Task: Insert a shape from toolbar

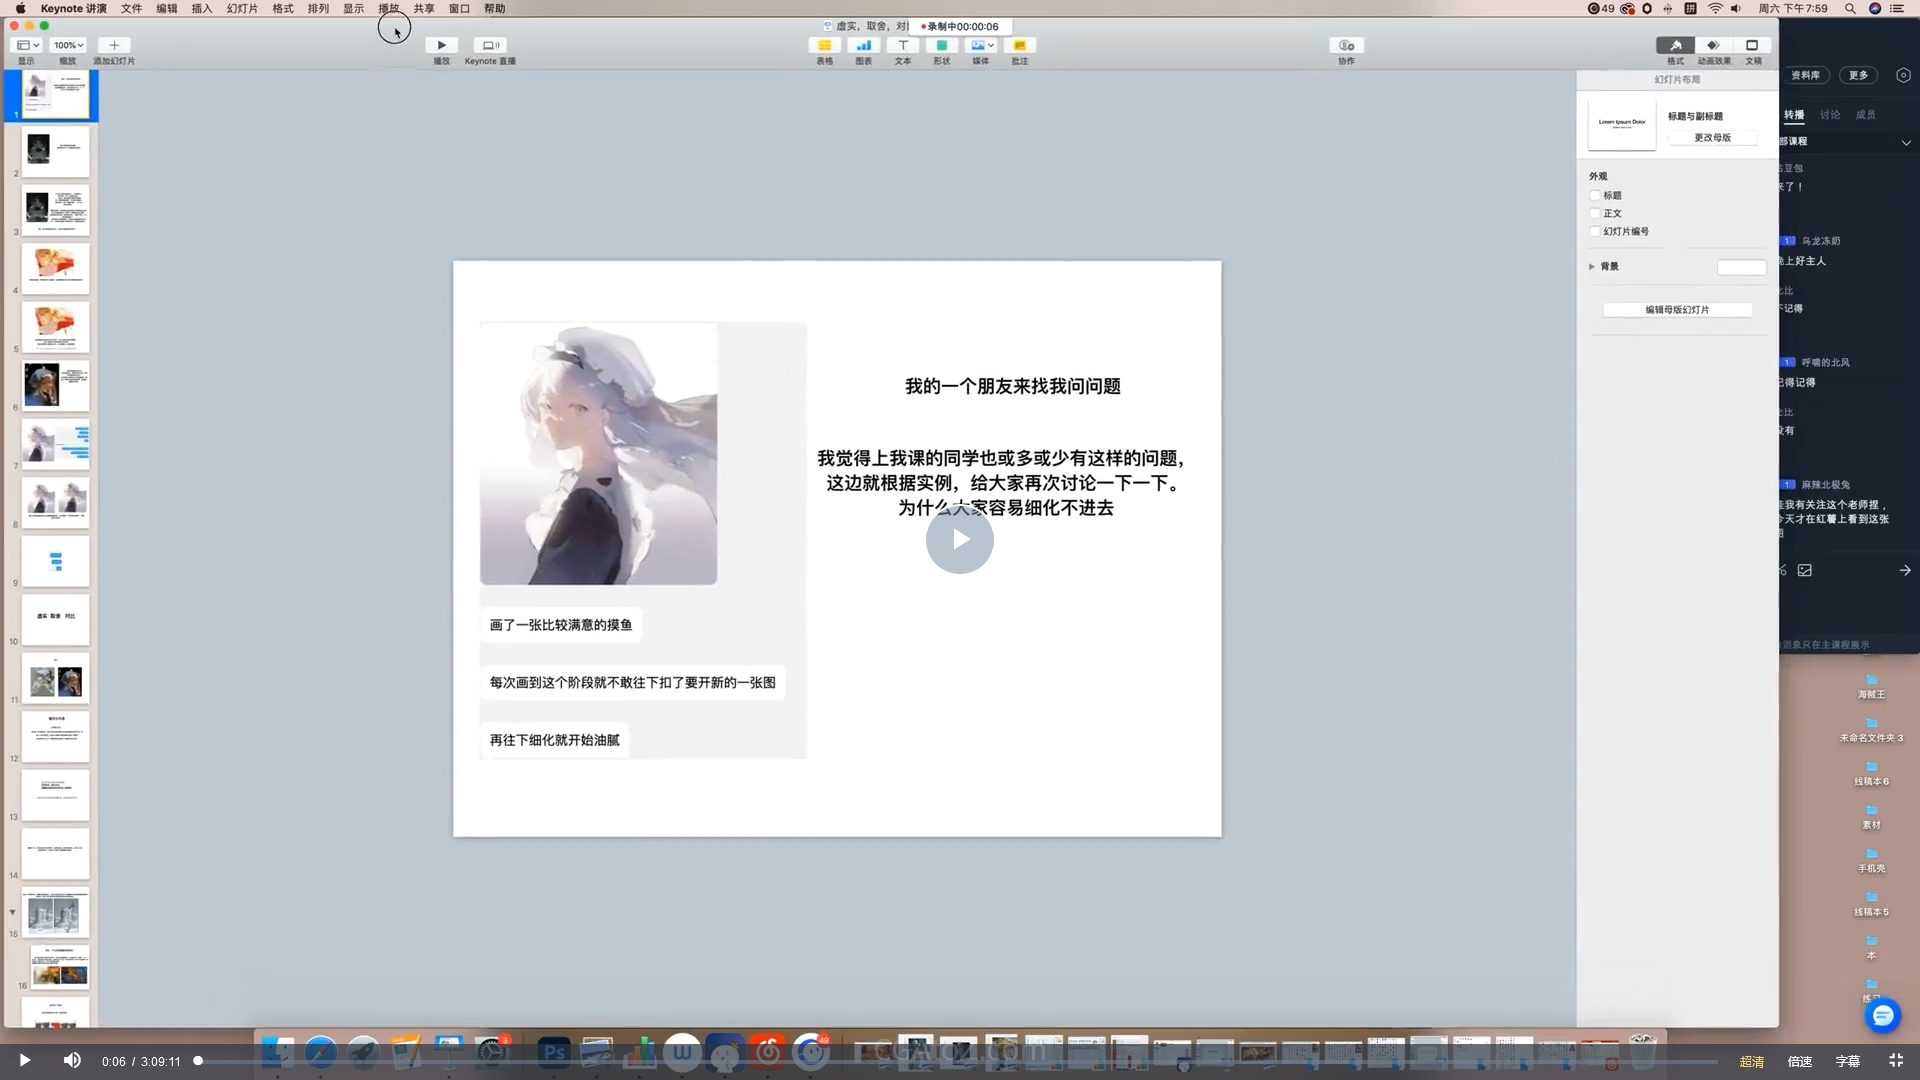Action: [941, 45]
